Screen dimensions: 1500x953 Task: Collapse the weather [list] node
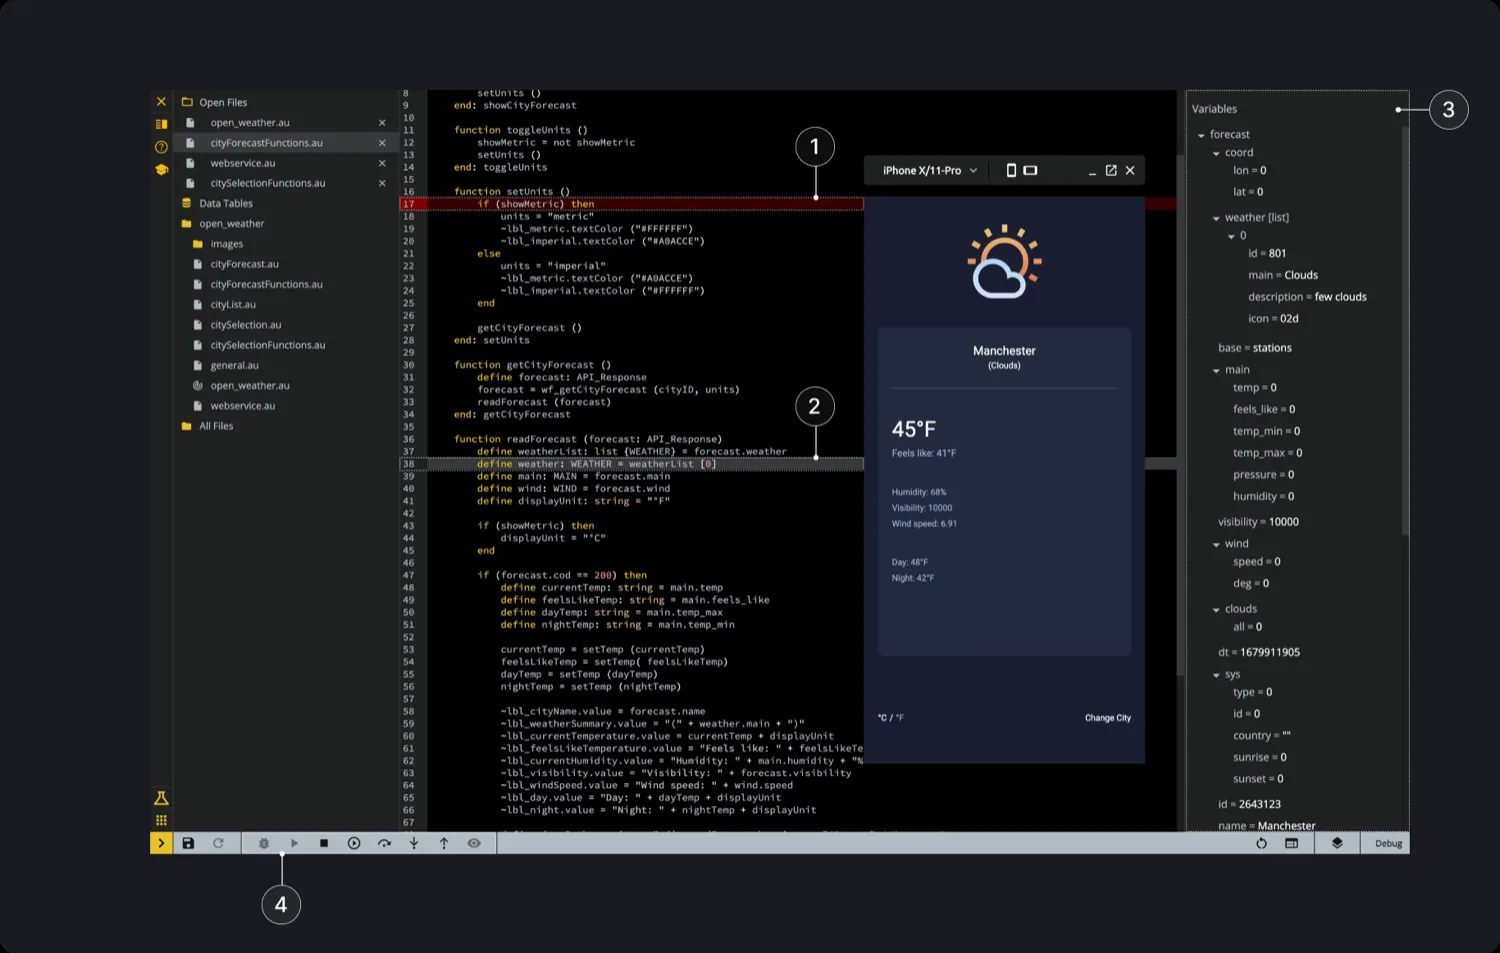(1216, 218)
